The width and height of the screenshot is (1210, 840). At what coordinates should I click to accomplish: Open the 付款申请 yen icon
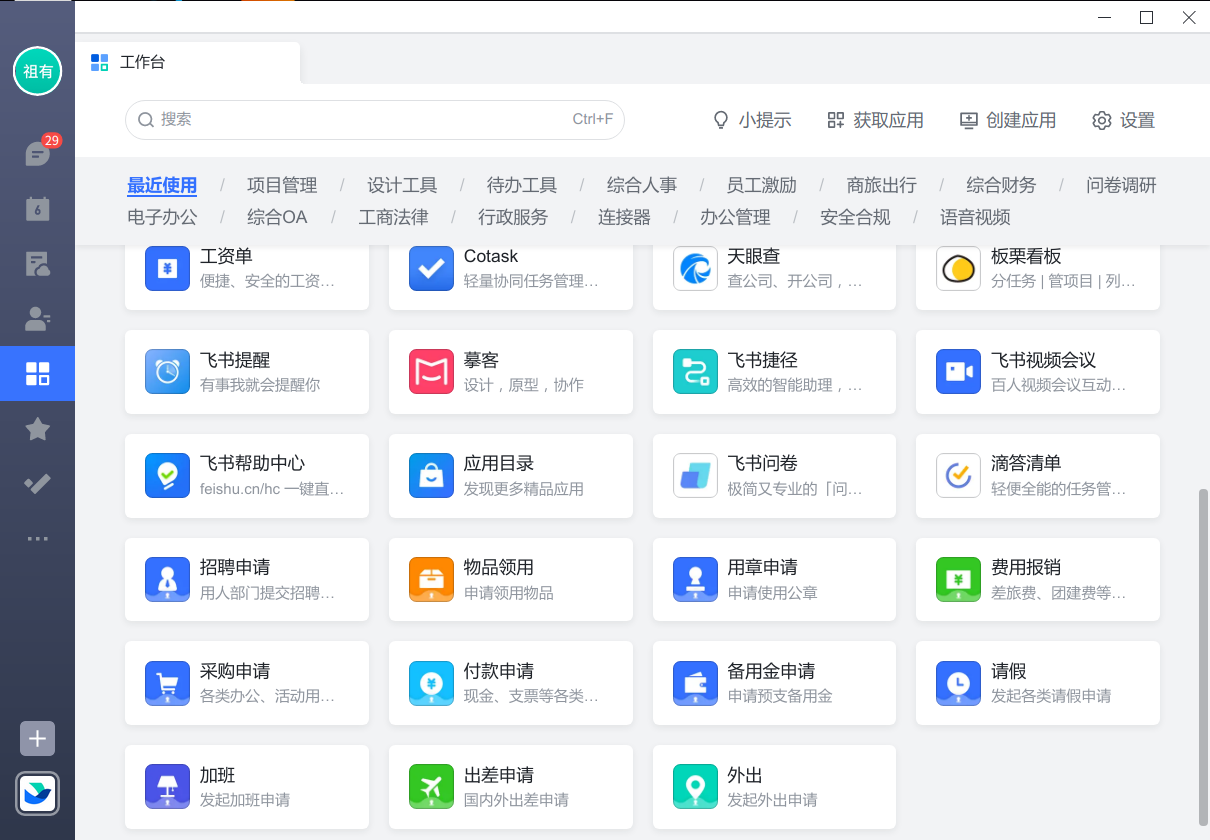click(x=431, y=683)
